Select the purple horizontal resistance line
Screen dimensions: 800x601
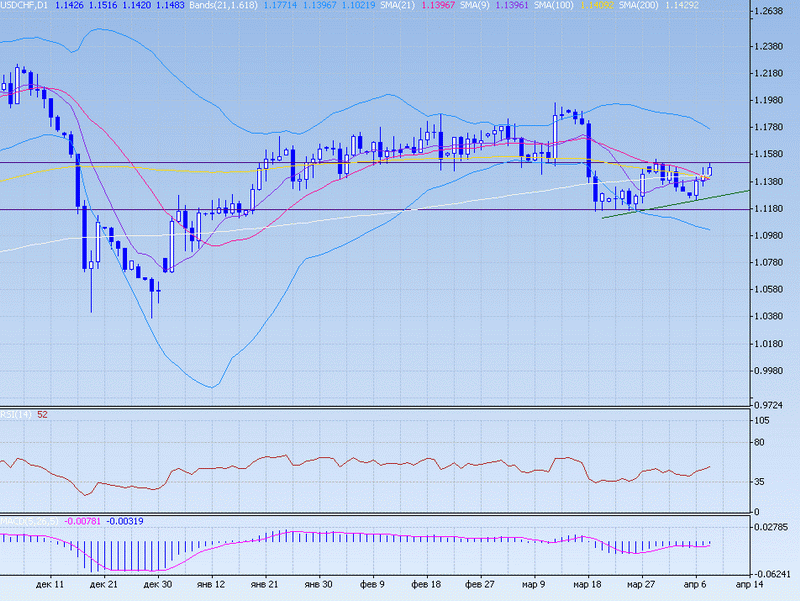click(250, 163)
